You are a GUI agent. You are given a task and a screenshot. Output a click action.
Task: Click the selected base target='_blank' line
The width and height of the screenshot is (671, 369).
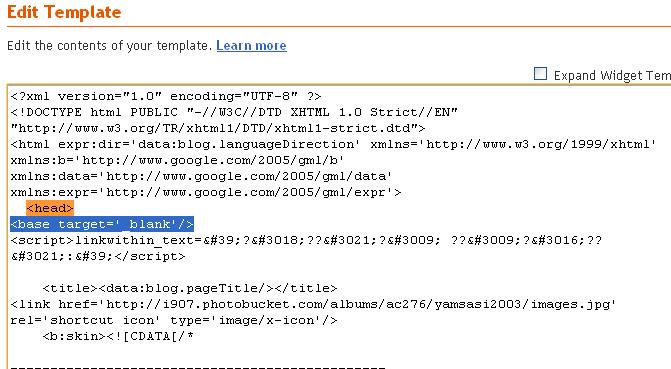tap(102, 224)
